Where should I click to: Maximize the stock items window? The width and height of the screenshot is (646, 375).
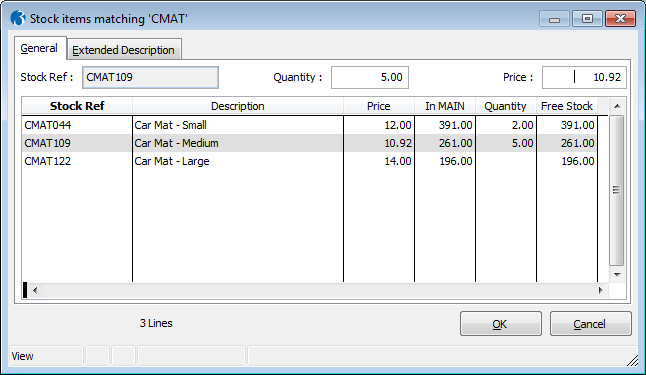coord(587,19)
